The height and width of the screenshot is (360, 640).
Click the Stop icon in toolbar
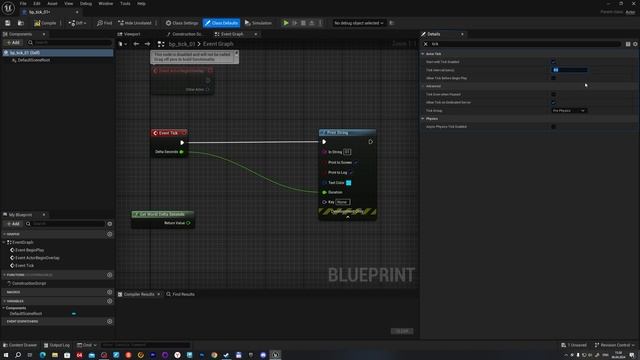(x=303, y=23)
